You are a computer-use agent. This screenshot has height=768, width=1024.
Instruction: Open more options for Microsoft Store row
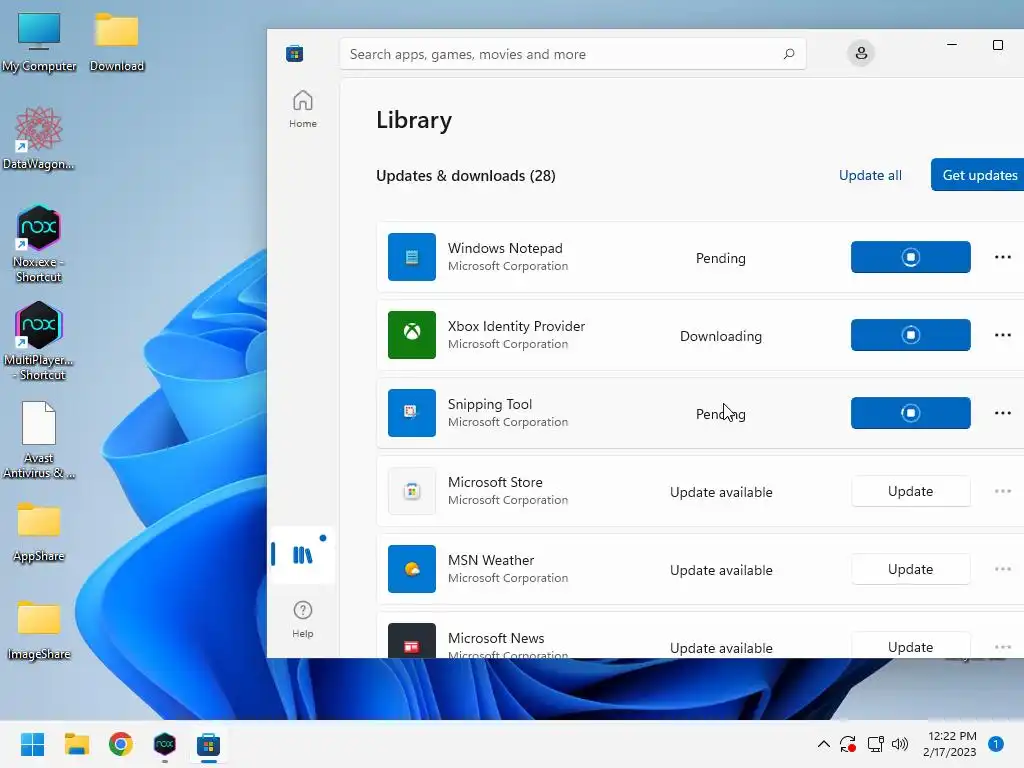[1002, 490]
